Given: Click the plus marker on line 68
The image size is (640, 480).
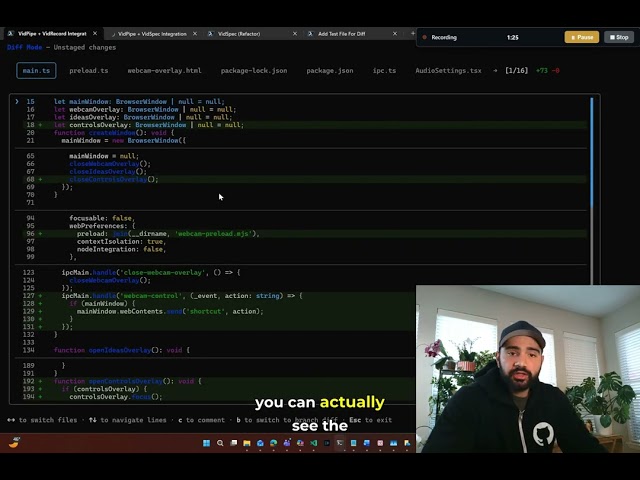Looking at the screenshot, I should click(x=40, y=179).
